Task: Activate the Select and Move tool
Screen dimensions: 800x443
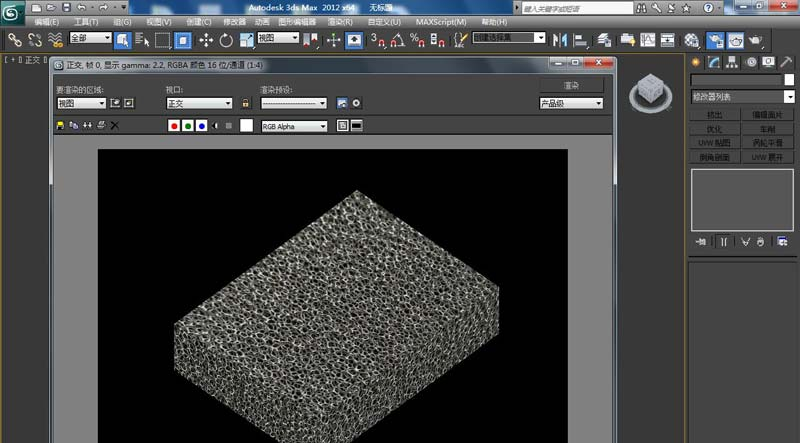Action: point(206,40)
